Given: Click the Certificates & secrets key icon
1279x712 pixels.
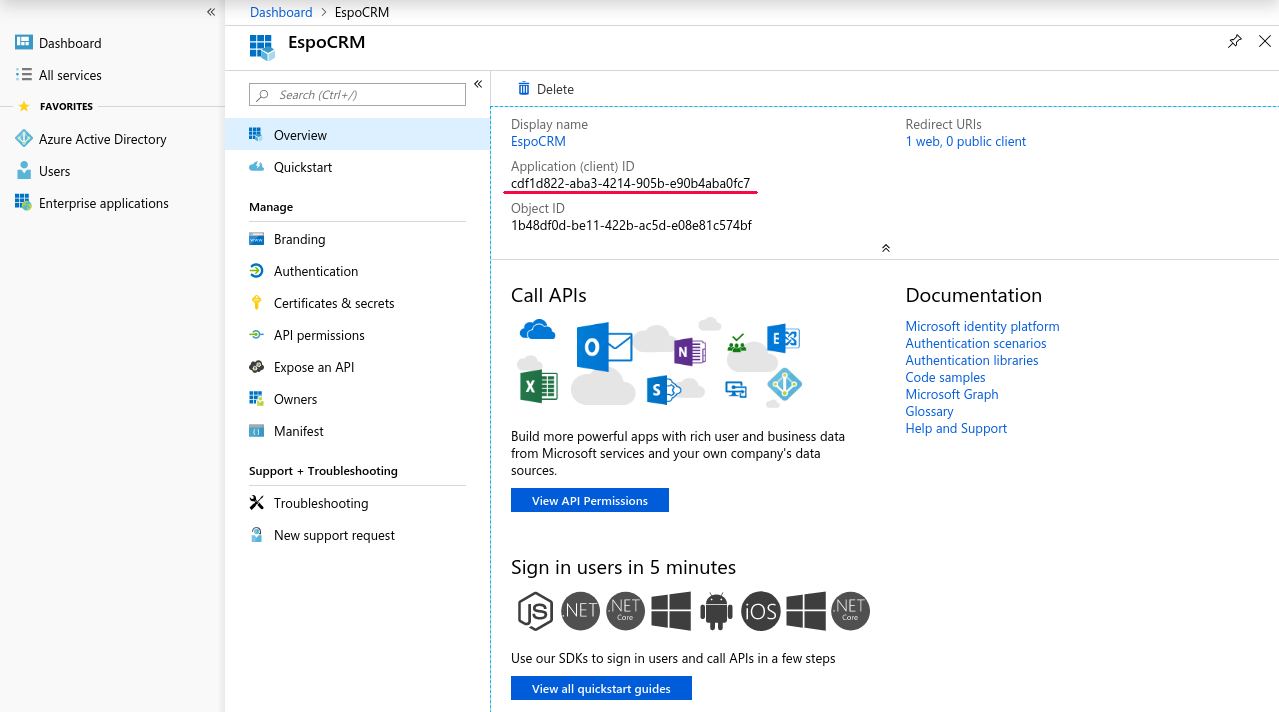Looking at the screenshot, I should pyautogui.click(x=257, y=303).
